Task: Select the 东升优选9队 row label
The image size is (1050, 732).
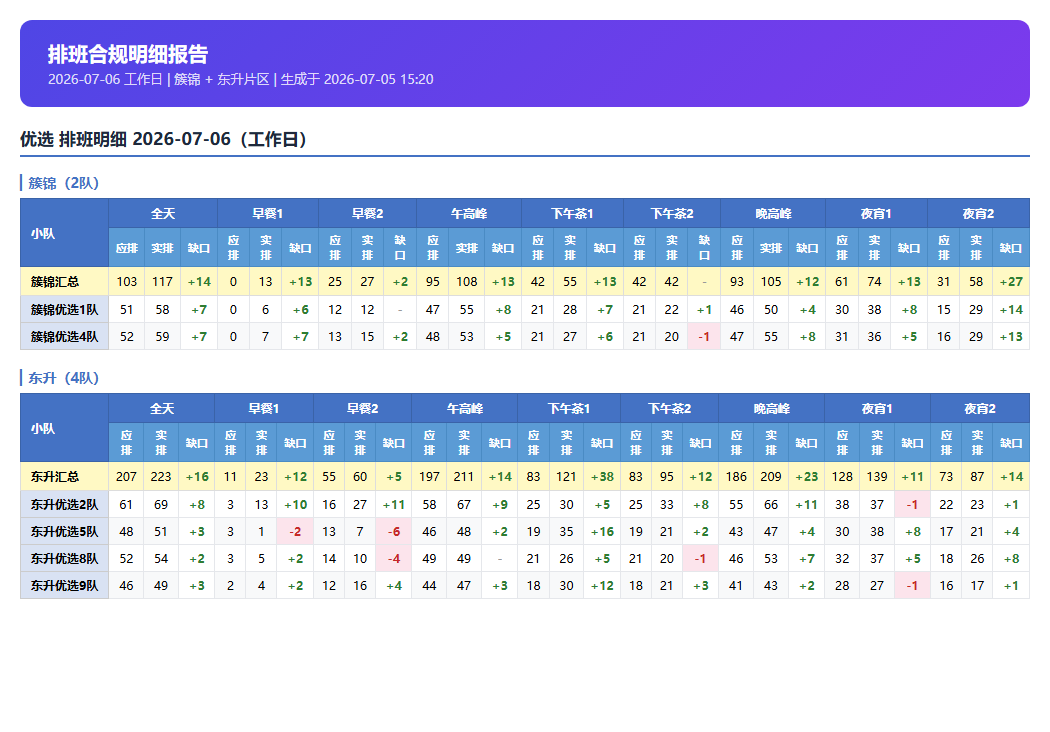Action: (x=64, y=585)
